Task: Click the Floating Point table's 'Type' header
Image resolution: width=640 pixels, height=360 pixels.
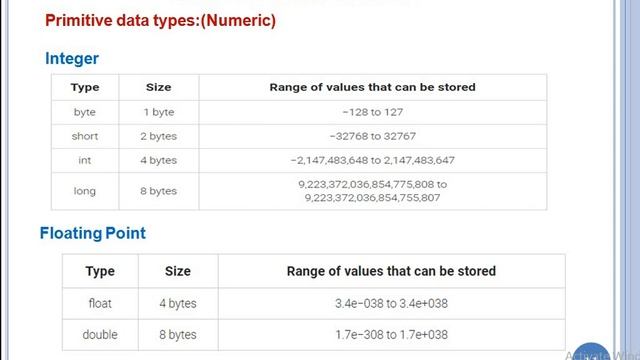Action: 100,271
